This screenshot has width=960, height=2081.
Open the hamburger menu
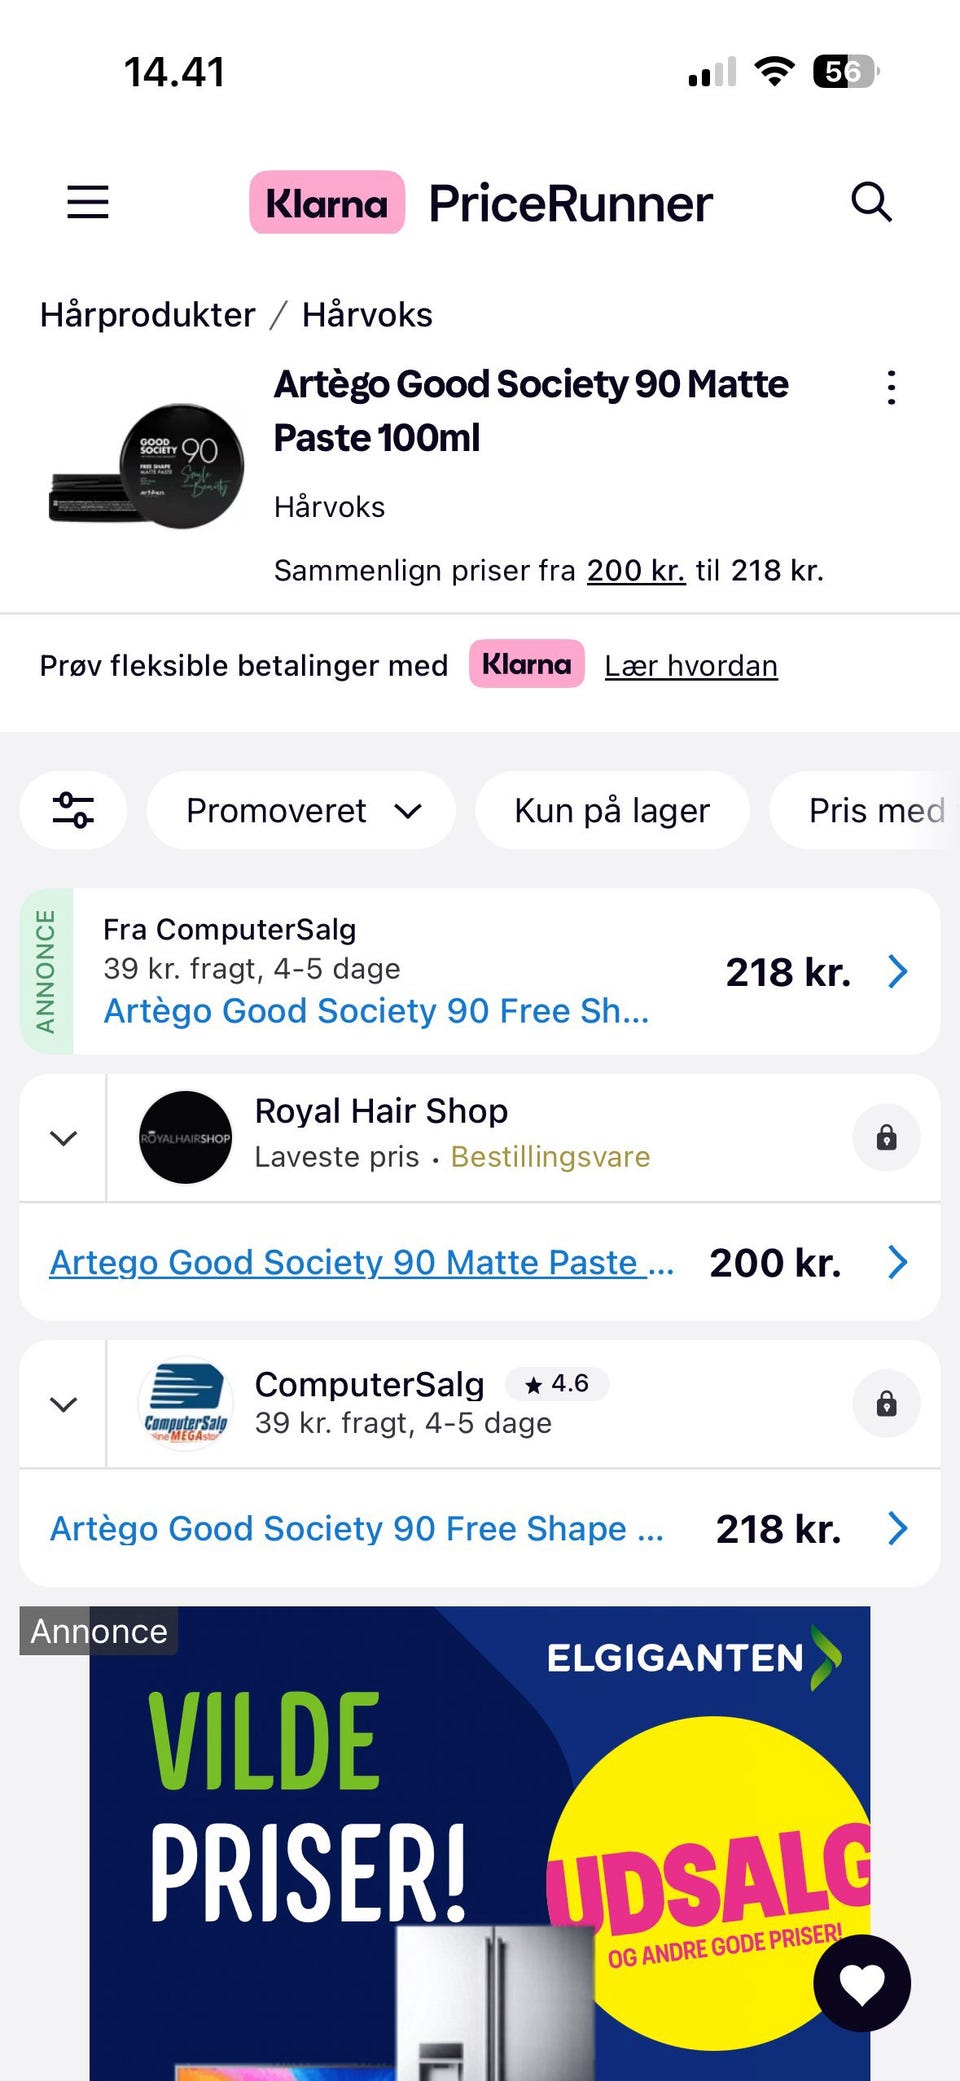pyautogui.click(x=88, y=202)
